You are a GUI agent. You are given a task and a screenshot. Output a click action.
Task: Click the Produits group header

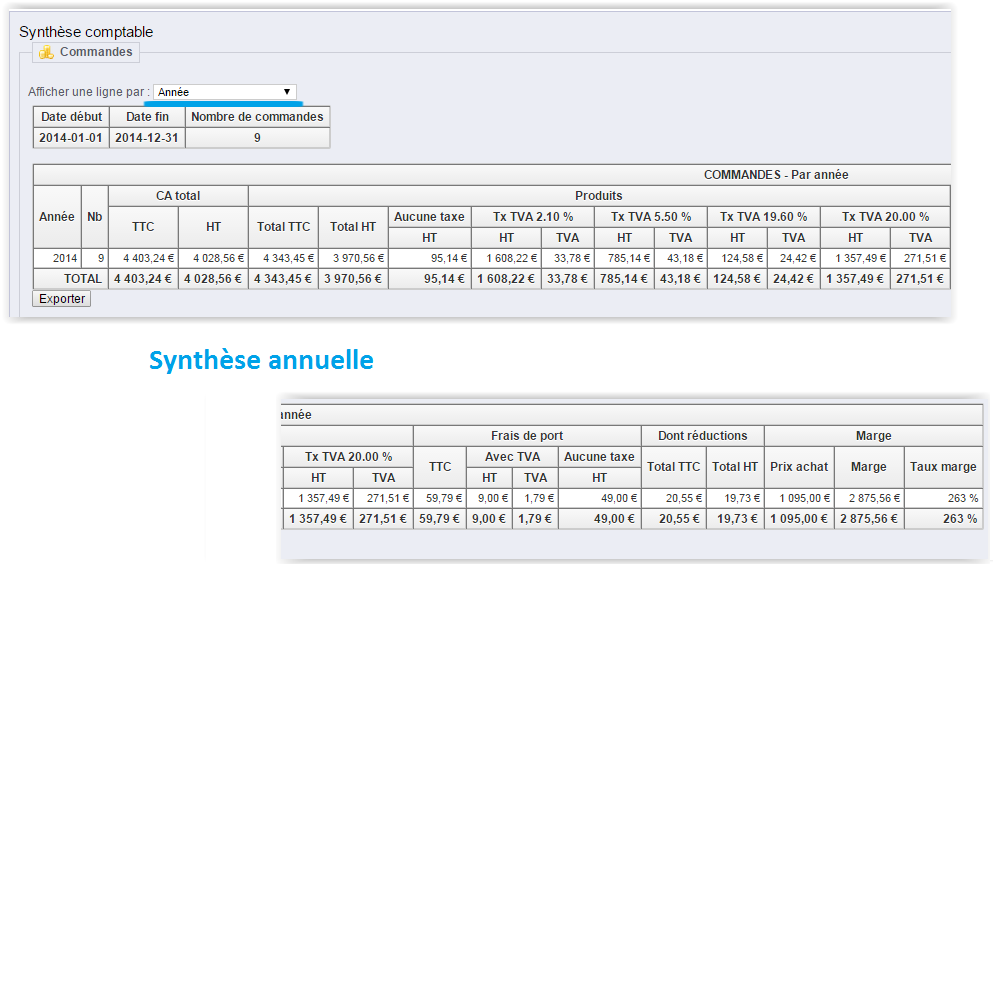click(x=598, y=196)
